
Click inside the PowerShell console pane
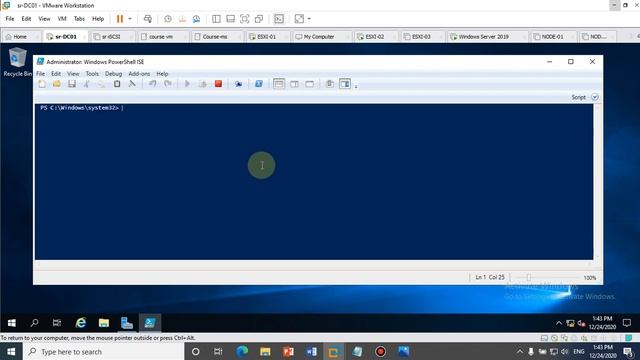[314, 182]
